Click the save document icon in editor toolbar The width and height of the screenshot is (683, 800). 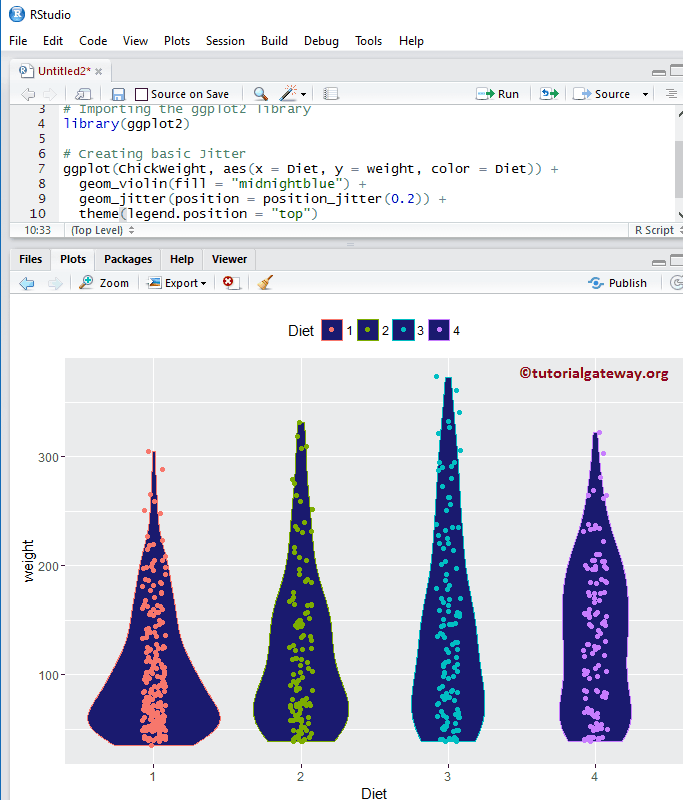click(x=118, y=93)
